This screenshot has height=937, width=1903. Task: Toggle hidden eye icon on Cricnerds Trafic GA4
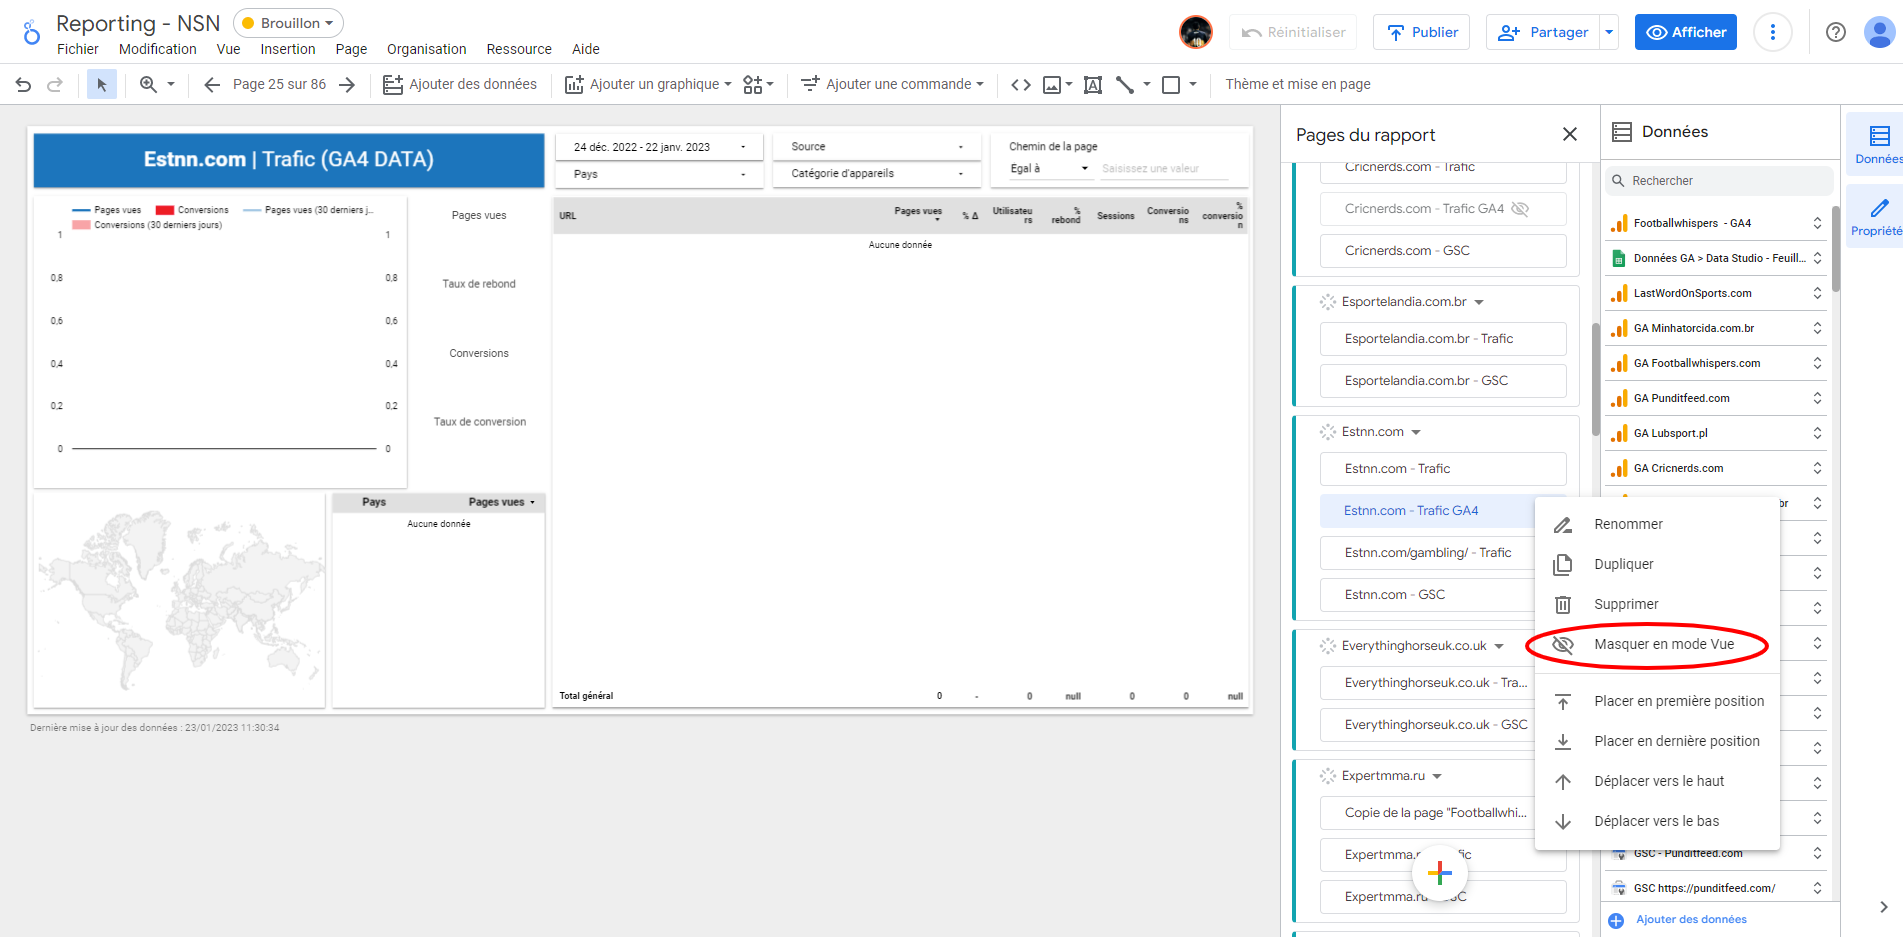pos(1520,209)
